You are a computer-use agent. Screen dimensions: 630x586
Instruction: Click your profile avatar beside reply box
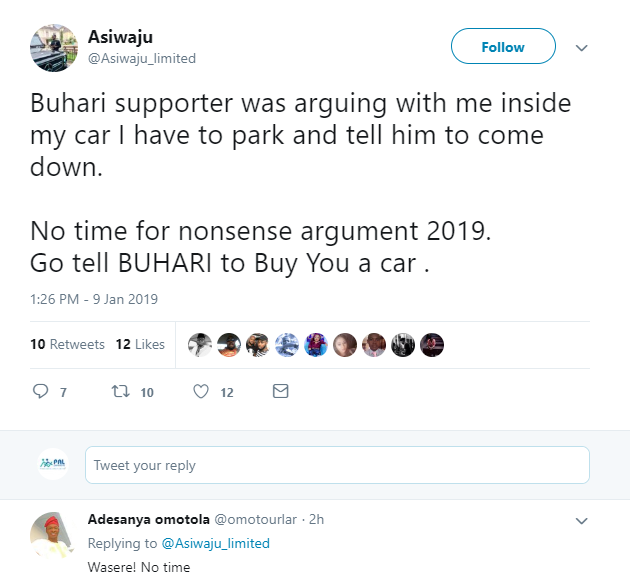tap(53, 464)
